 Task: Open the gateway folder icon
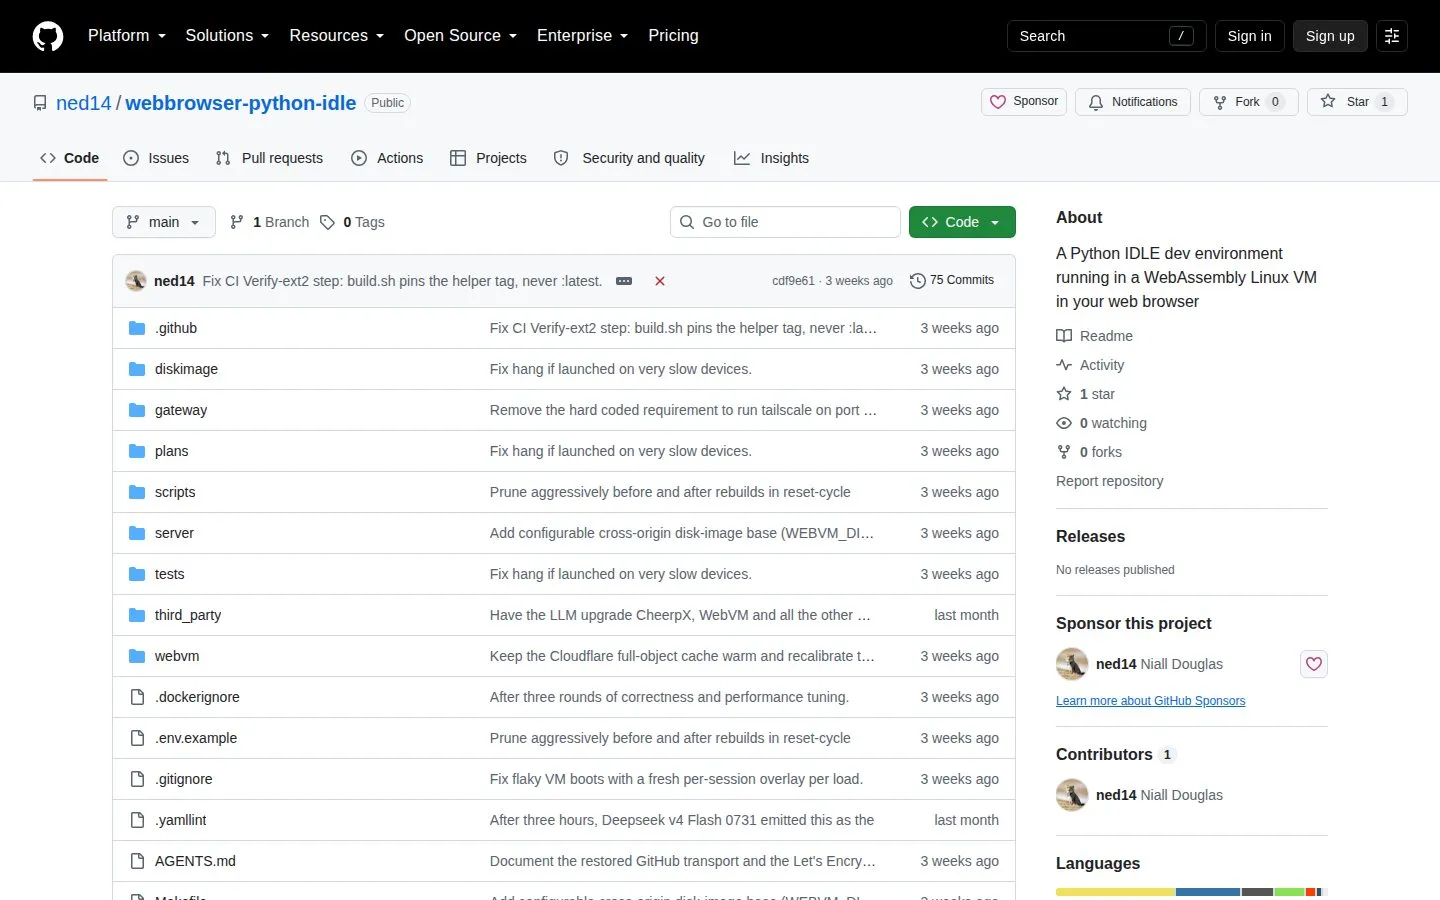[137, 410]
